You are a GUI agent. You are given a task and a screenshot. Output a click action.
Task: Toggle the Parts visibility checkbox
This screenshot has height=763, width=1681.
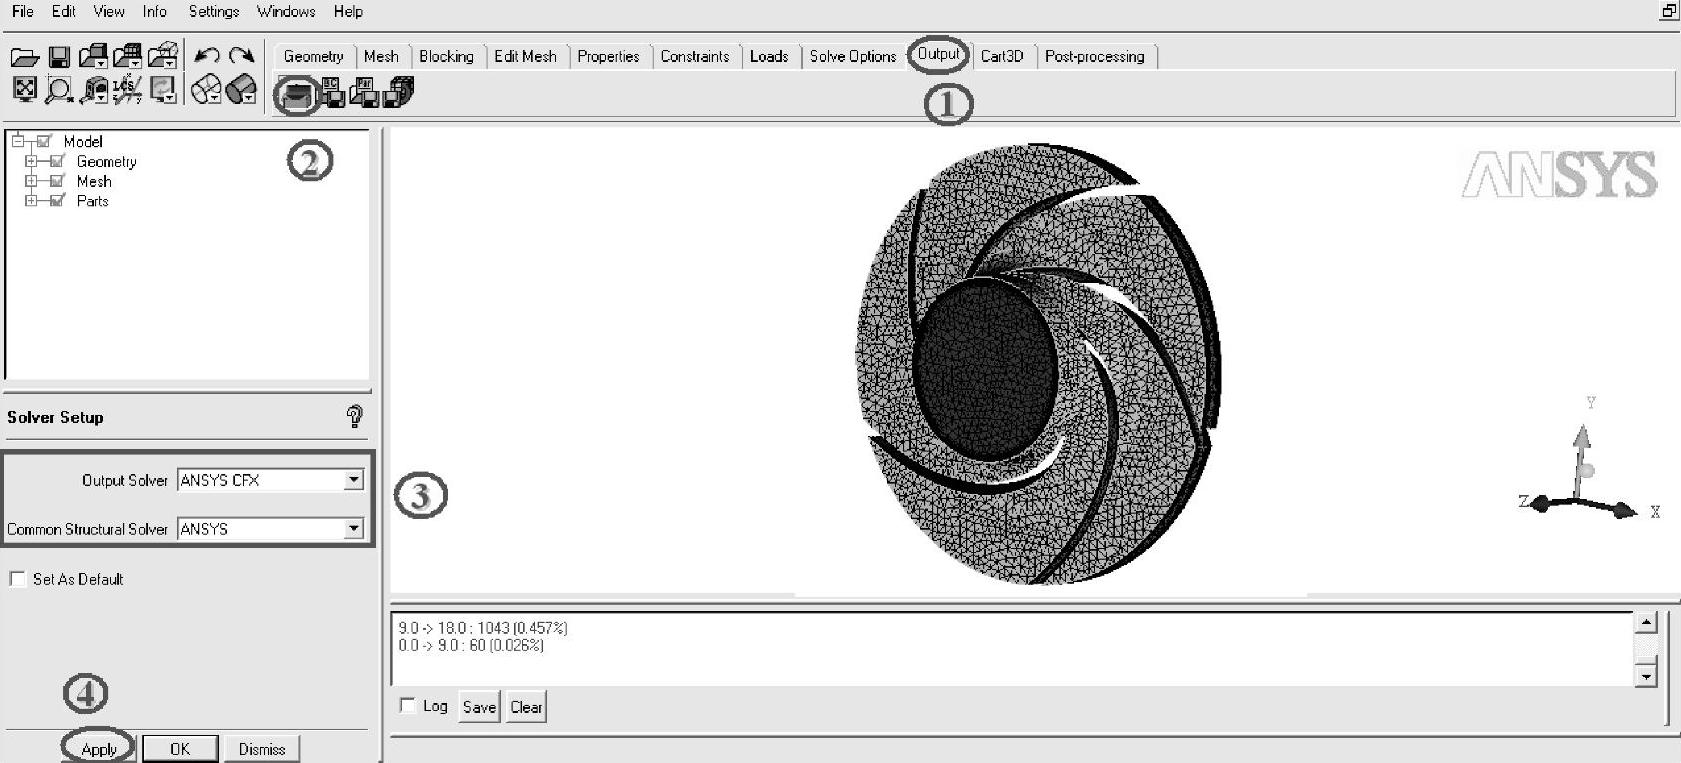57,200
